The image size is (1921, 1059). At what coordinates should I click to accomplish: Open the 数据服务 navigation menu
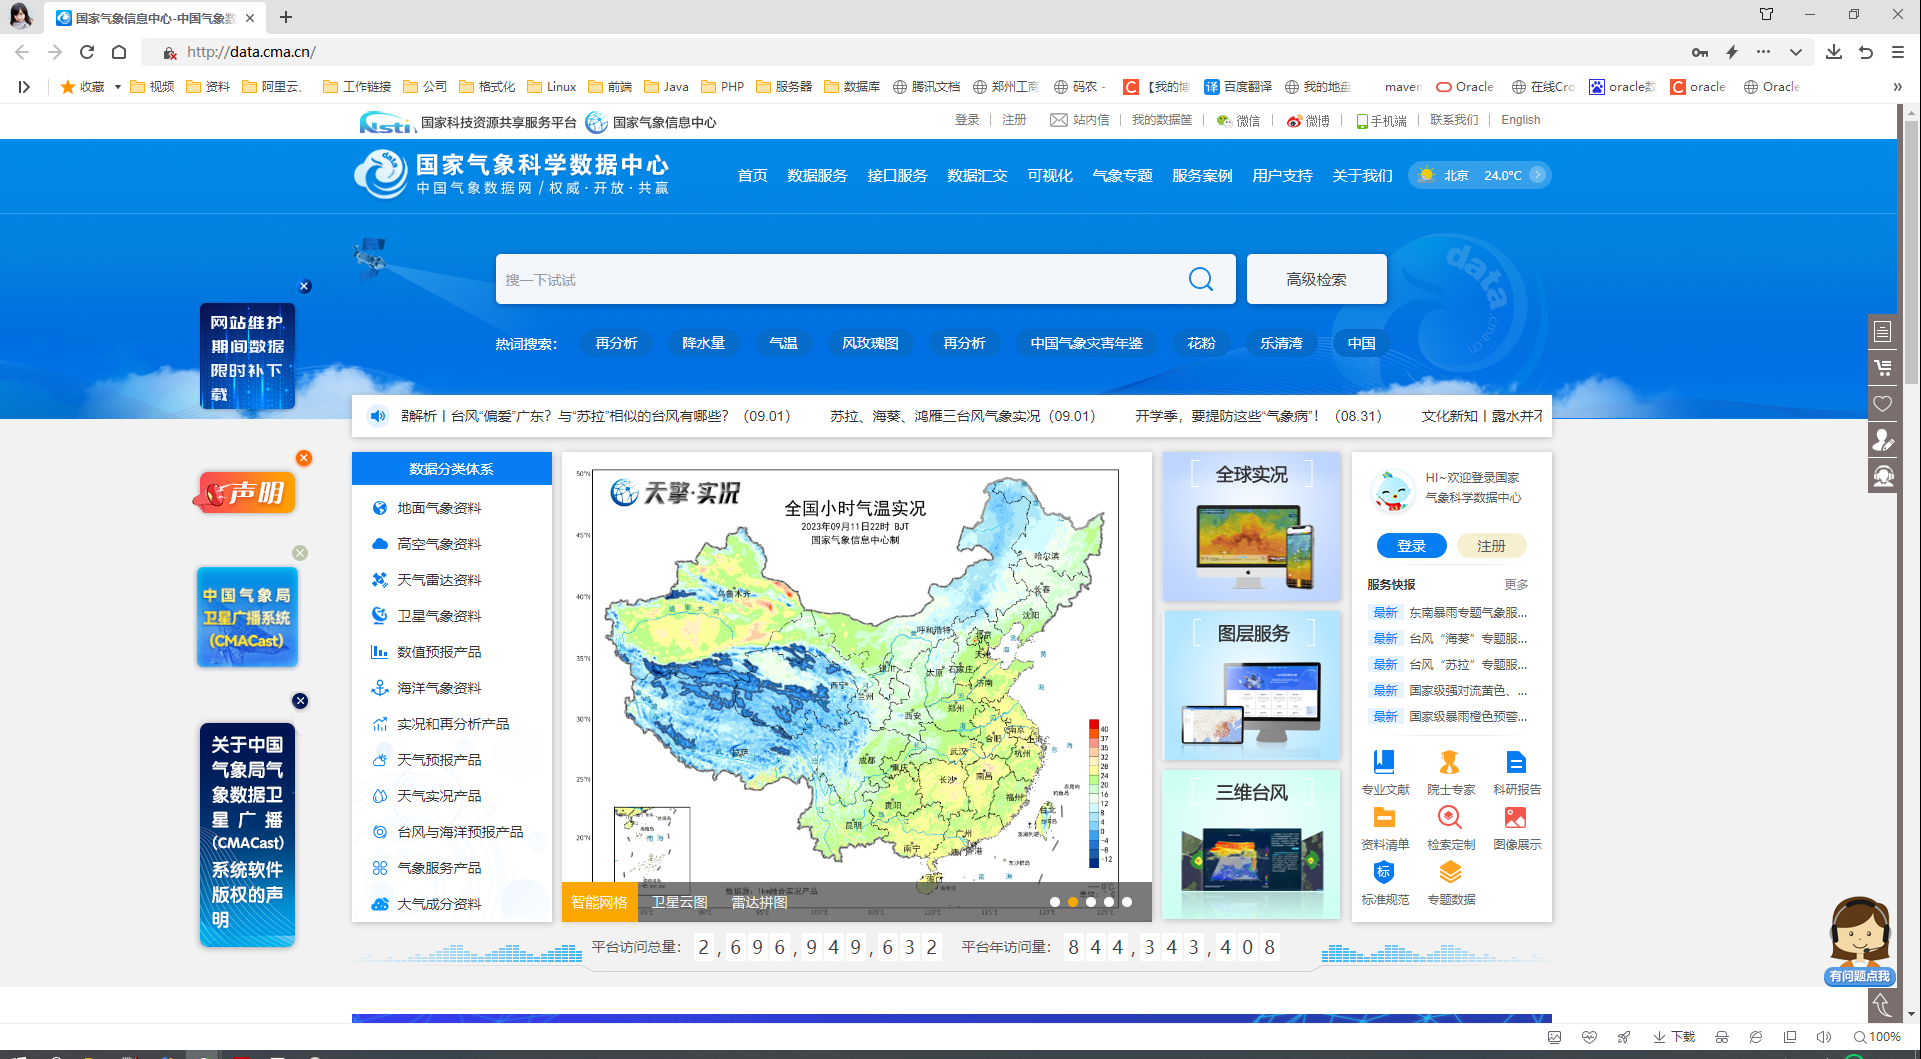817,176
